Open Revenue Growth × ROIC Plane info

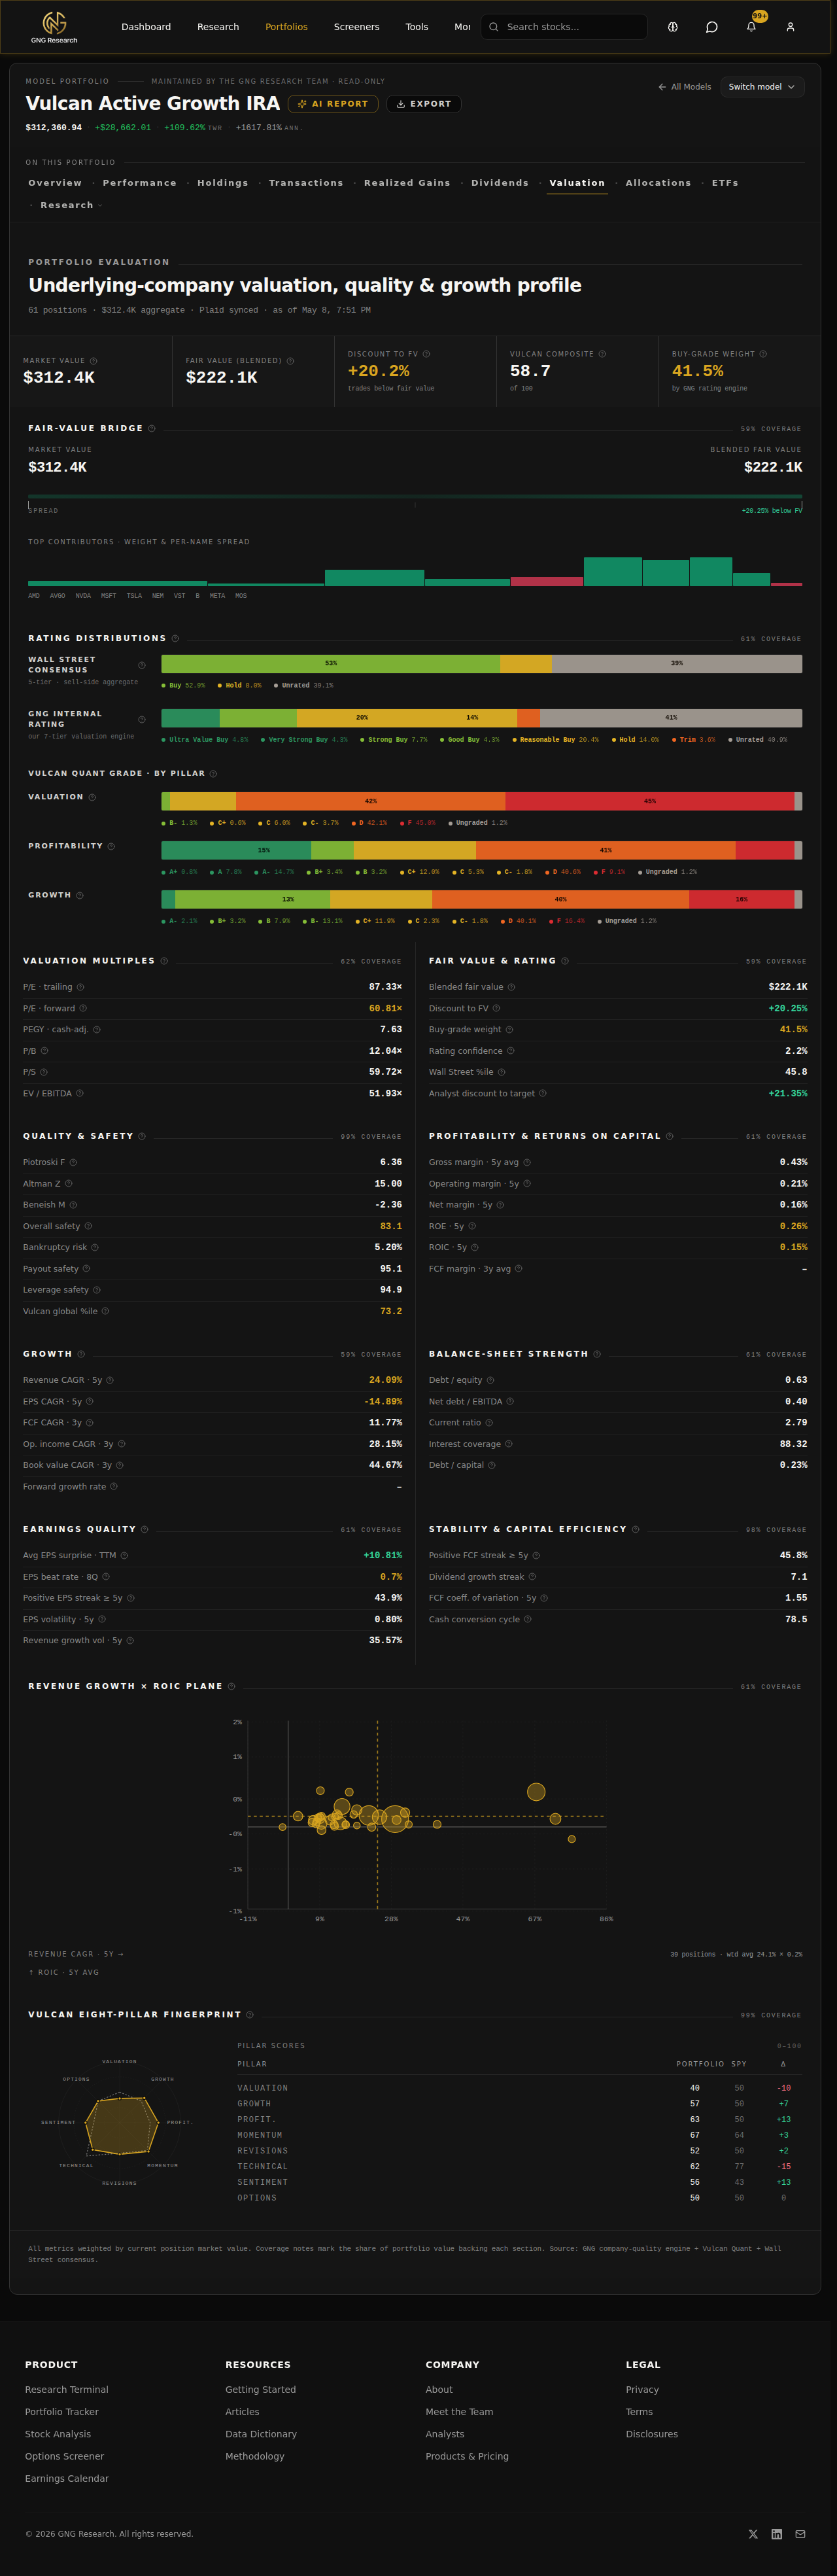(x=232, y=1686)
